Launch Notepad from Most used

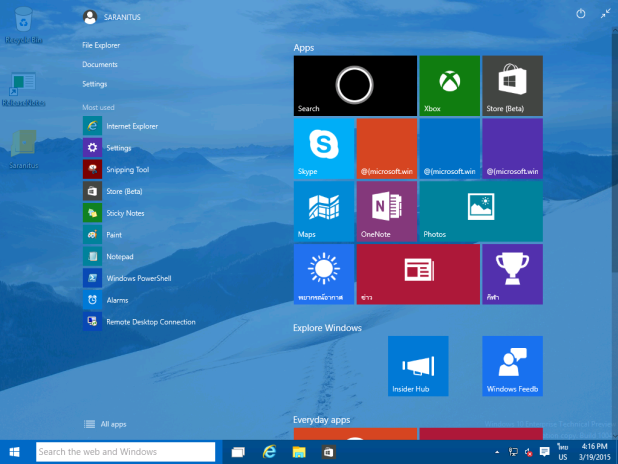[108, 257]
